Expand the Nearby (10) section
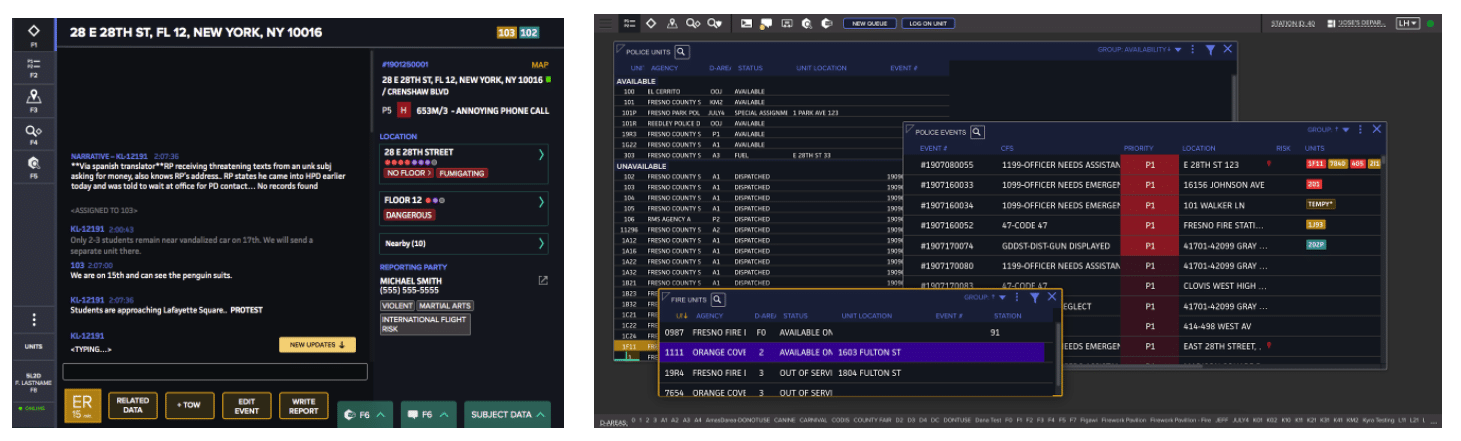Image resolution: width=1461 pixels, height=441 pixels. click(x=541, y=243)
